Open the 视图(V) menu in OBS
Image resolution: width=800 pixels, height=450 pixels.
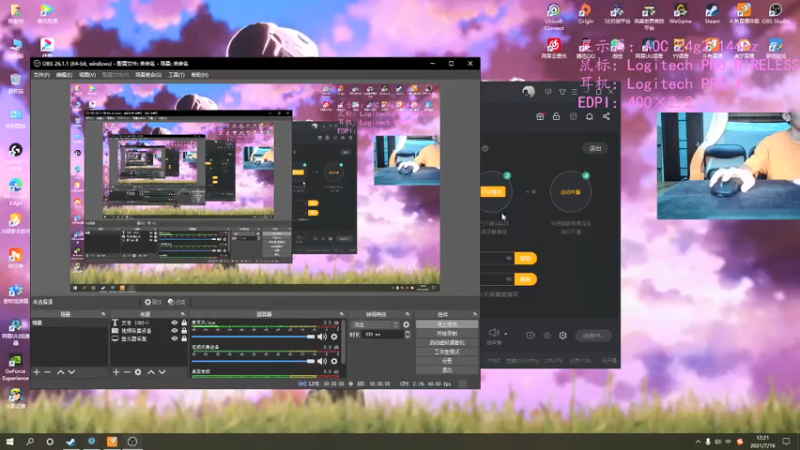tap(87, 75)
